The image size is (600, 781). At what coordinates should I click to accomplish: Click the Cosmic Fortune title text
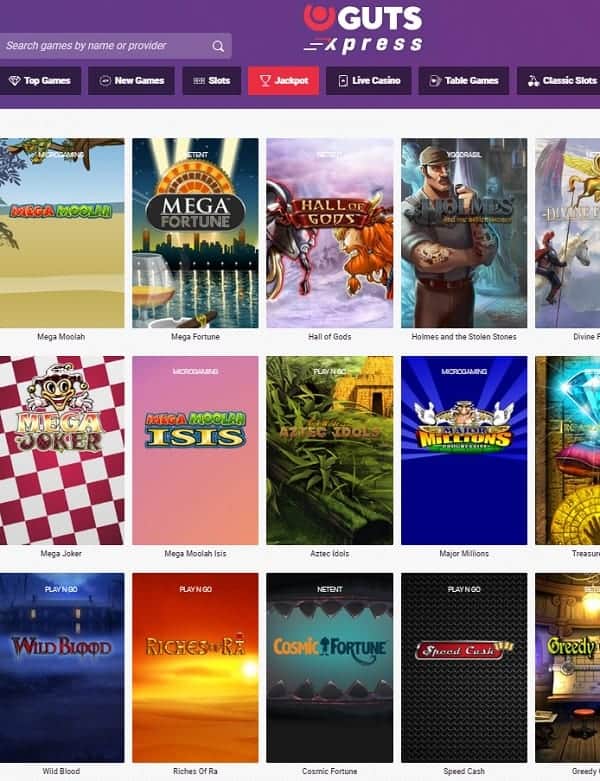coord(330,771)
